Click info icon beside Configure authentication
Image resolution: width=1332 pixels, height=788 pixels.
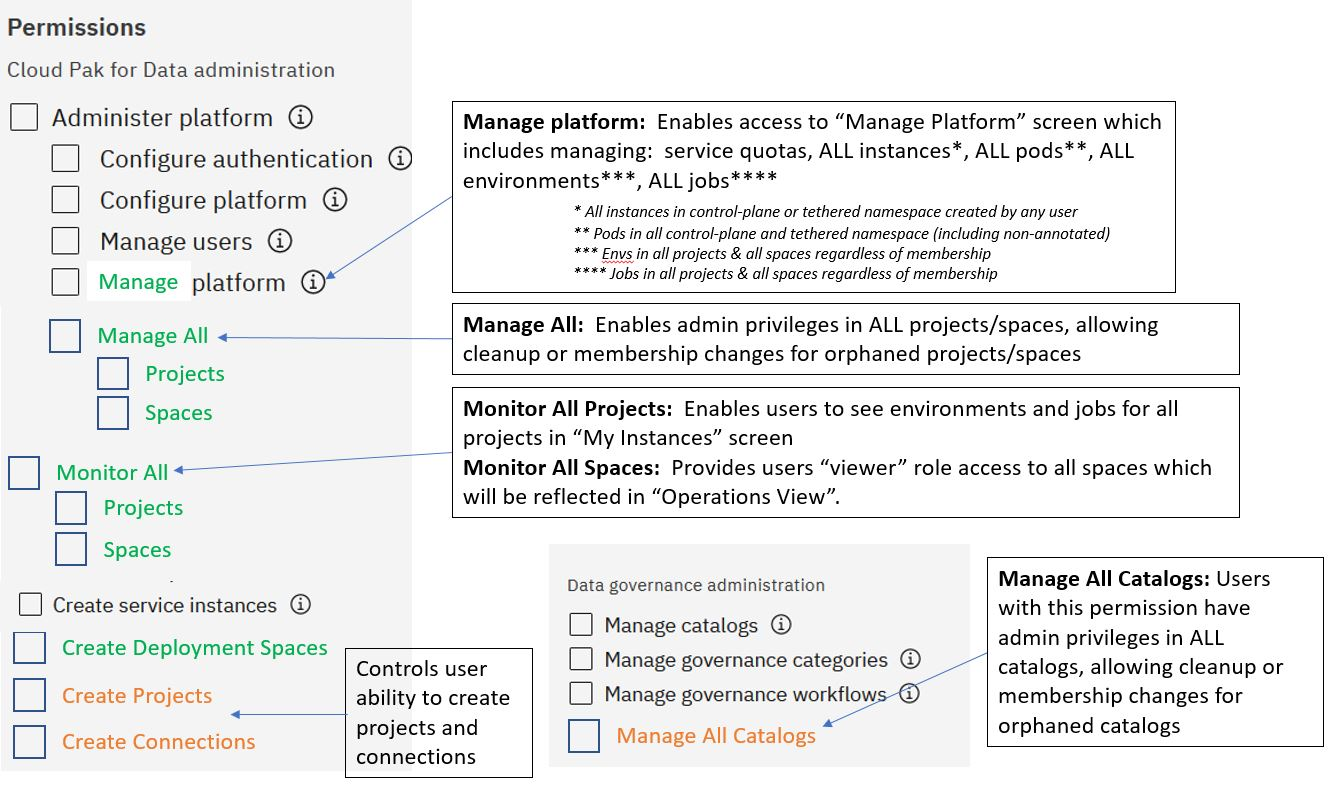(400, 158)
